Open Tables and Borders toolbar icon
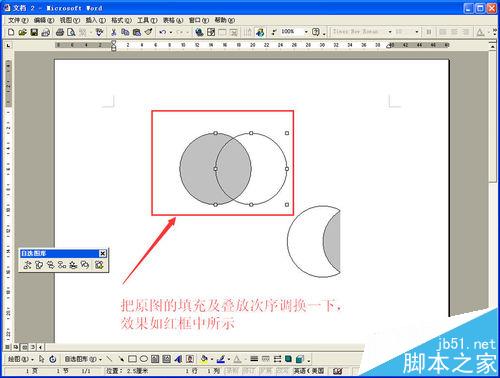This screenshot has width=500, height=378. pos(211,32)
